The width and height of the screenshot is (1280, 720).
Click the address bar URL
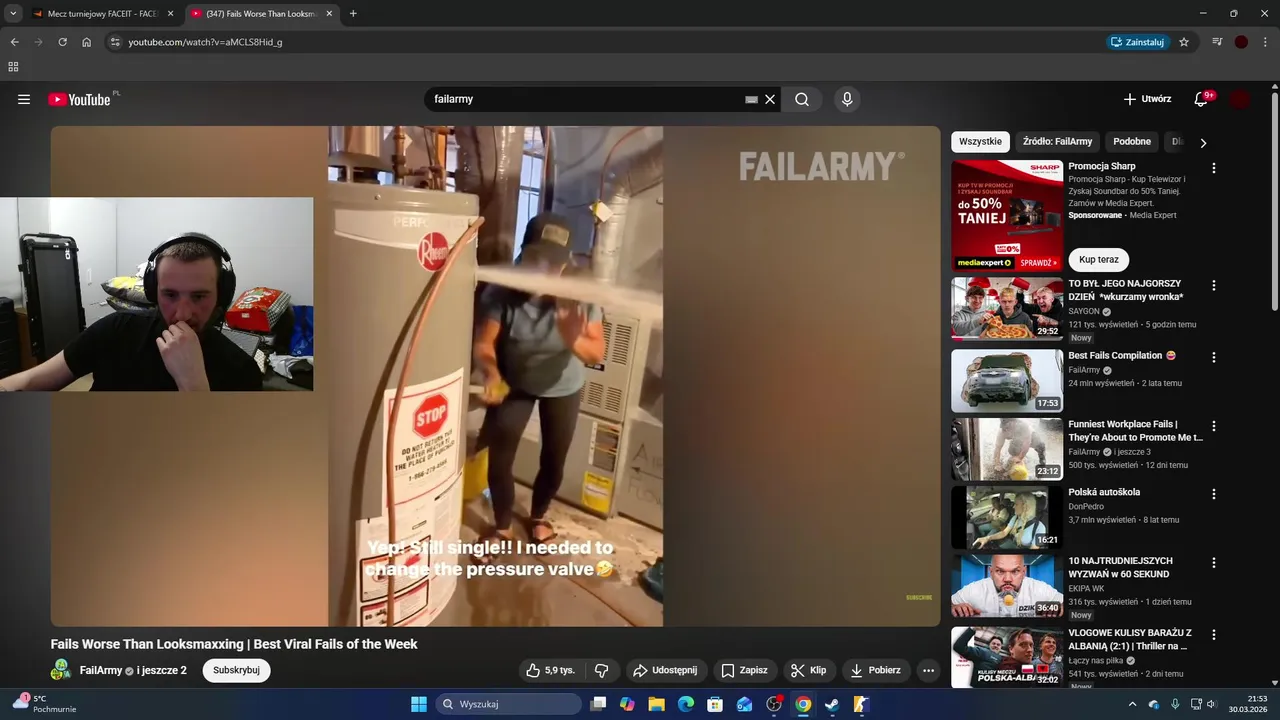205,42
